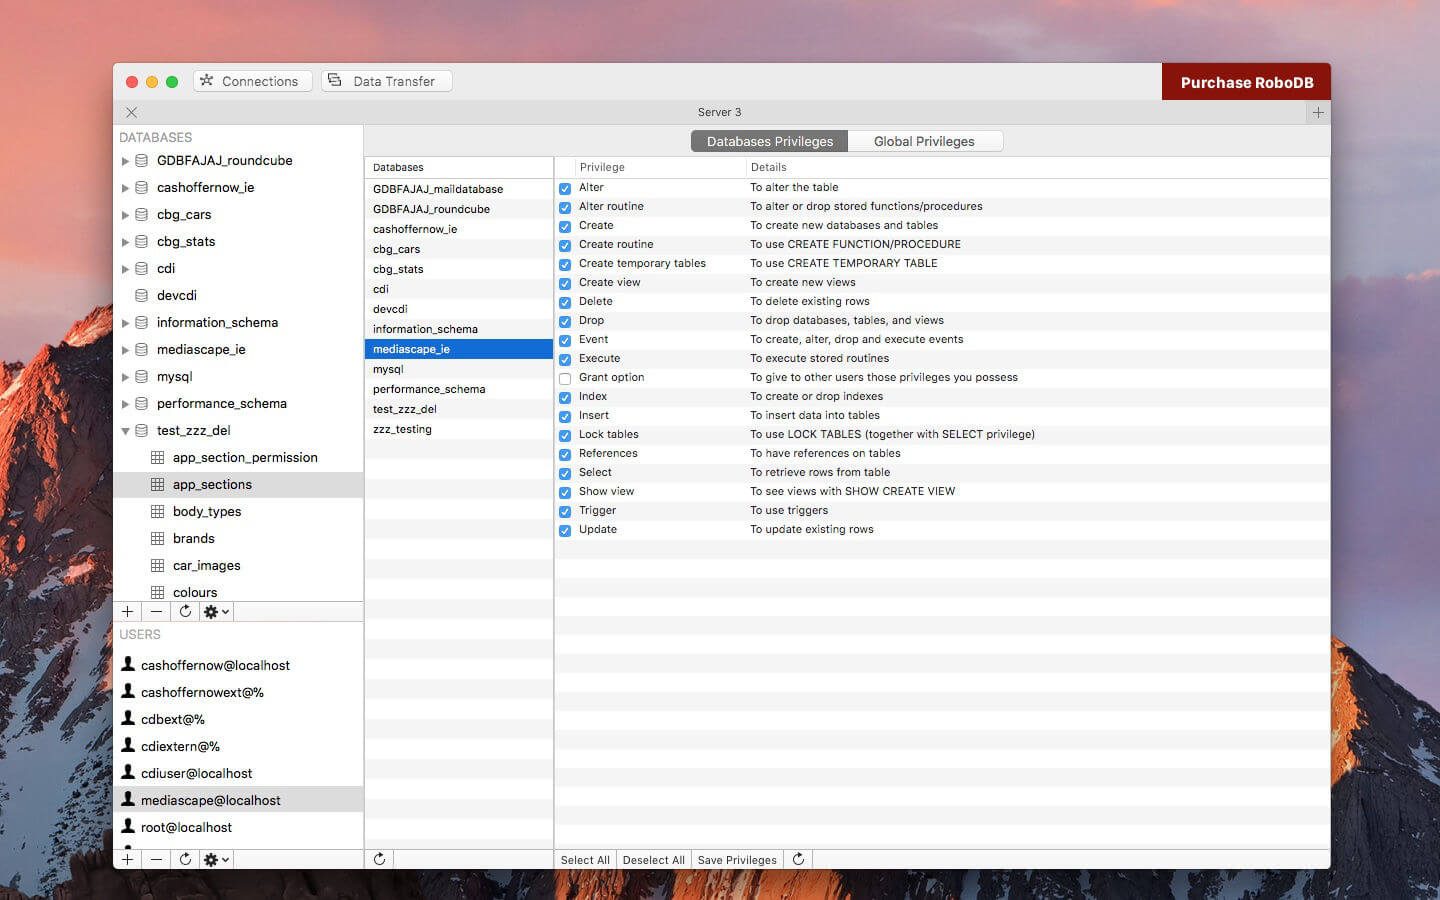Click the mediascape@localhost user icon

pos(128,799)
